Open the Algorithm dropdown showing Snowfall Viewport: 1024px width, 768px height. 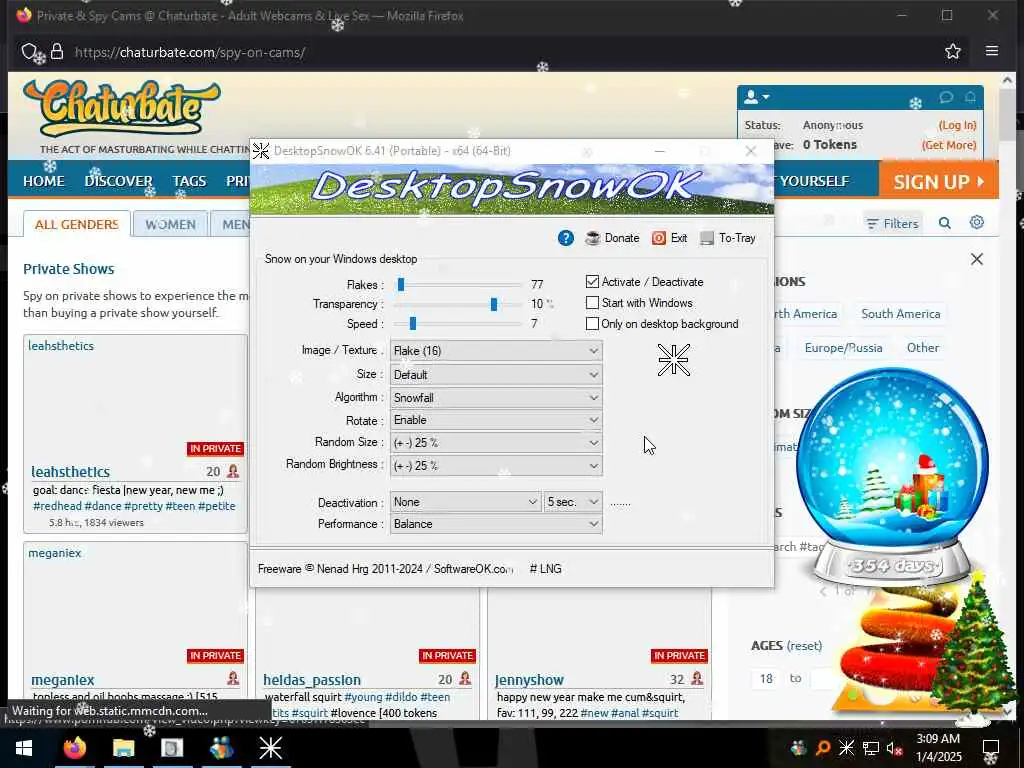[496, 397]
